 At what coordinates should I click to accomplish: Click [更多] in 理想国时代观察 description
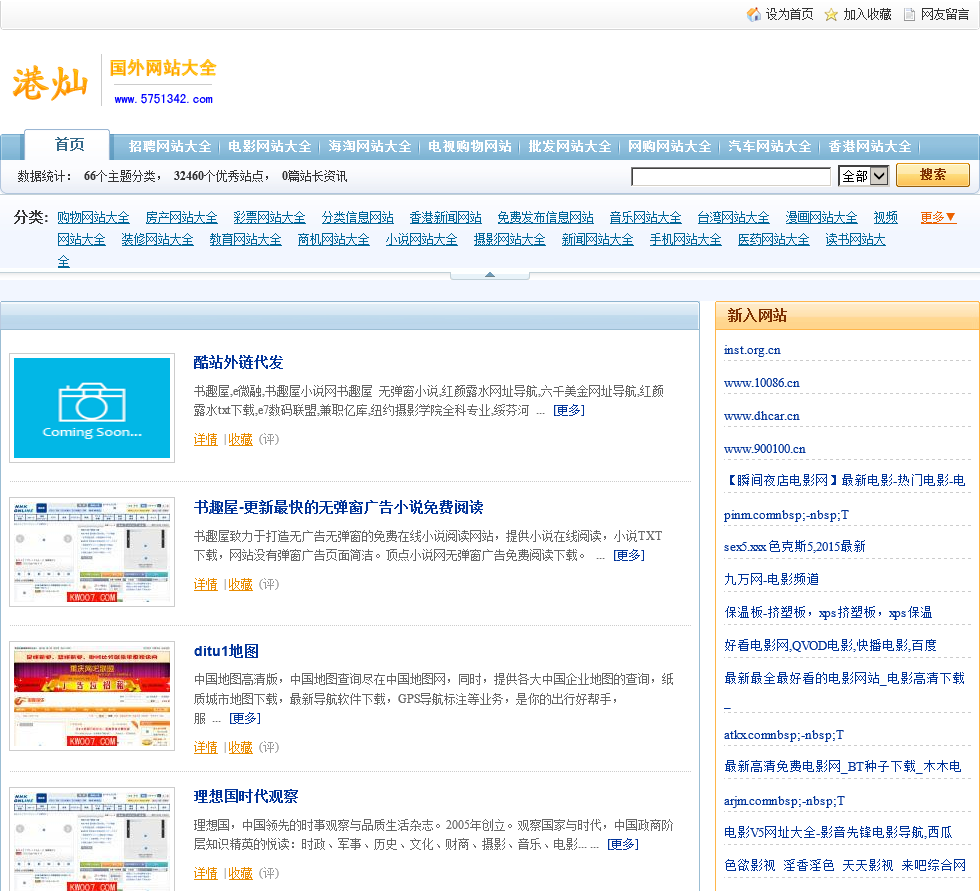coord(623,845)
